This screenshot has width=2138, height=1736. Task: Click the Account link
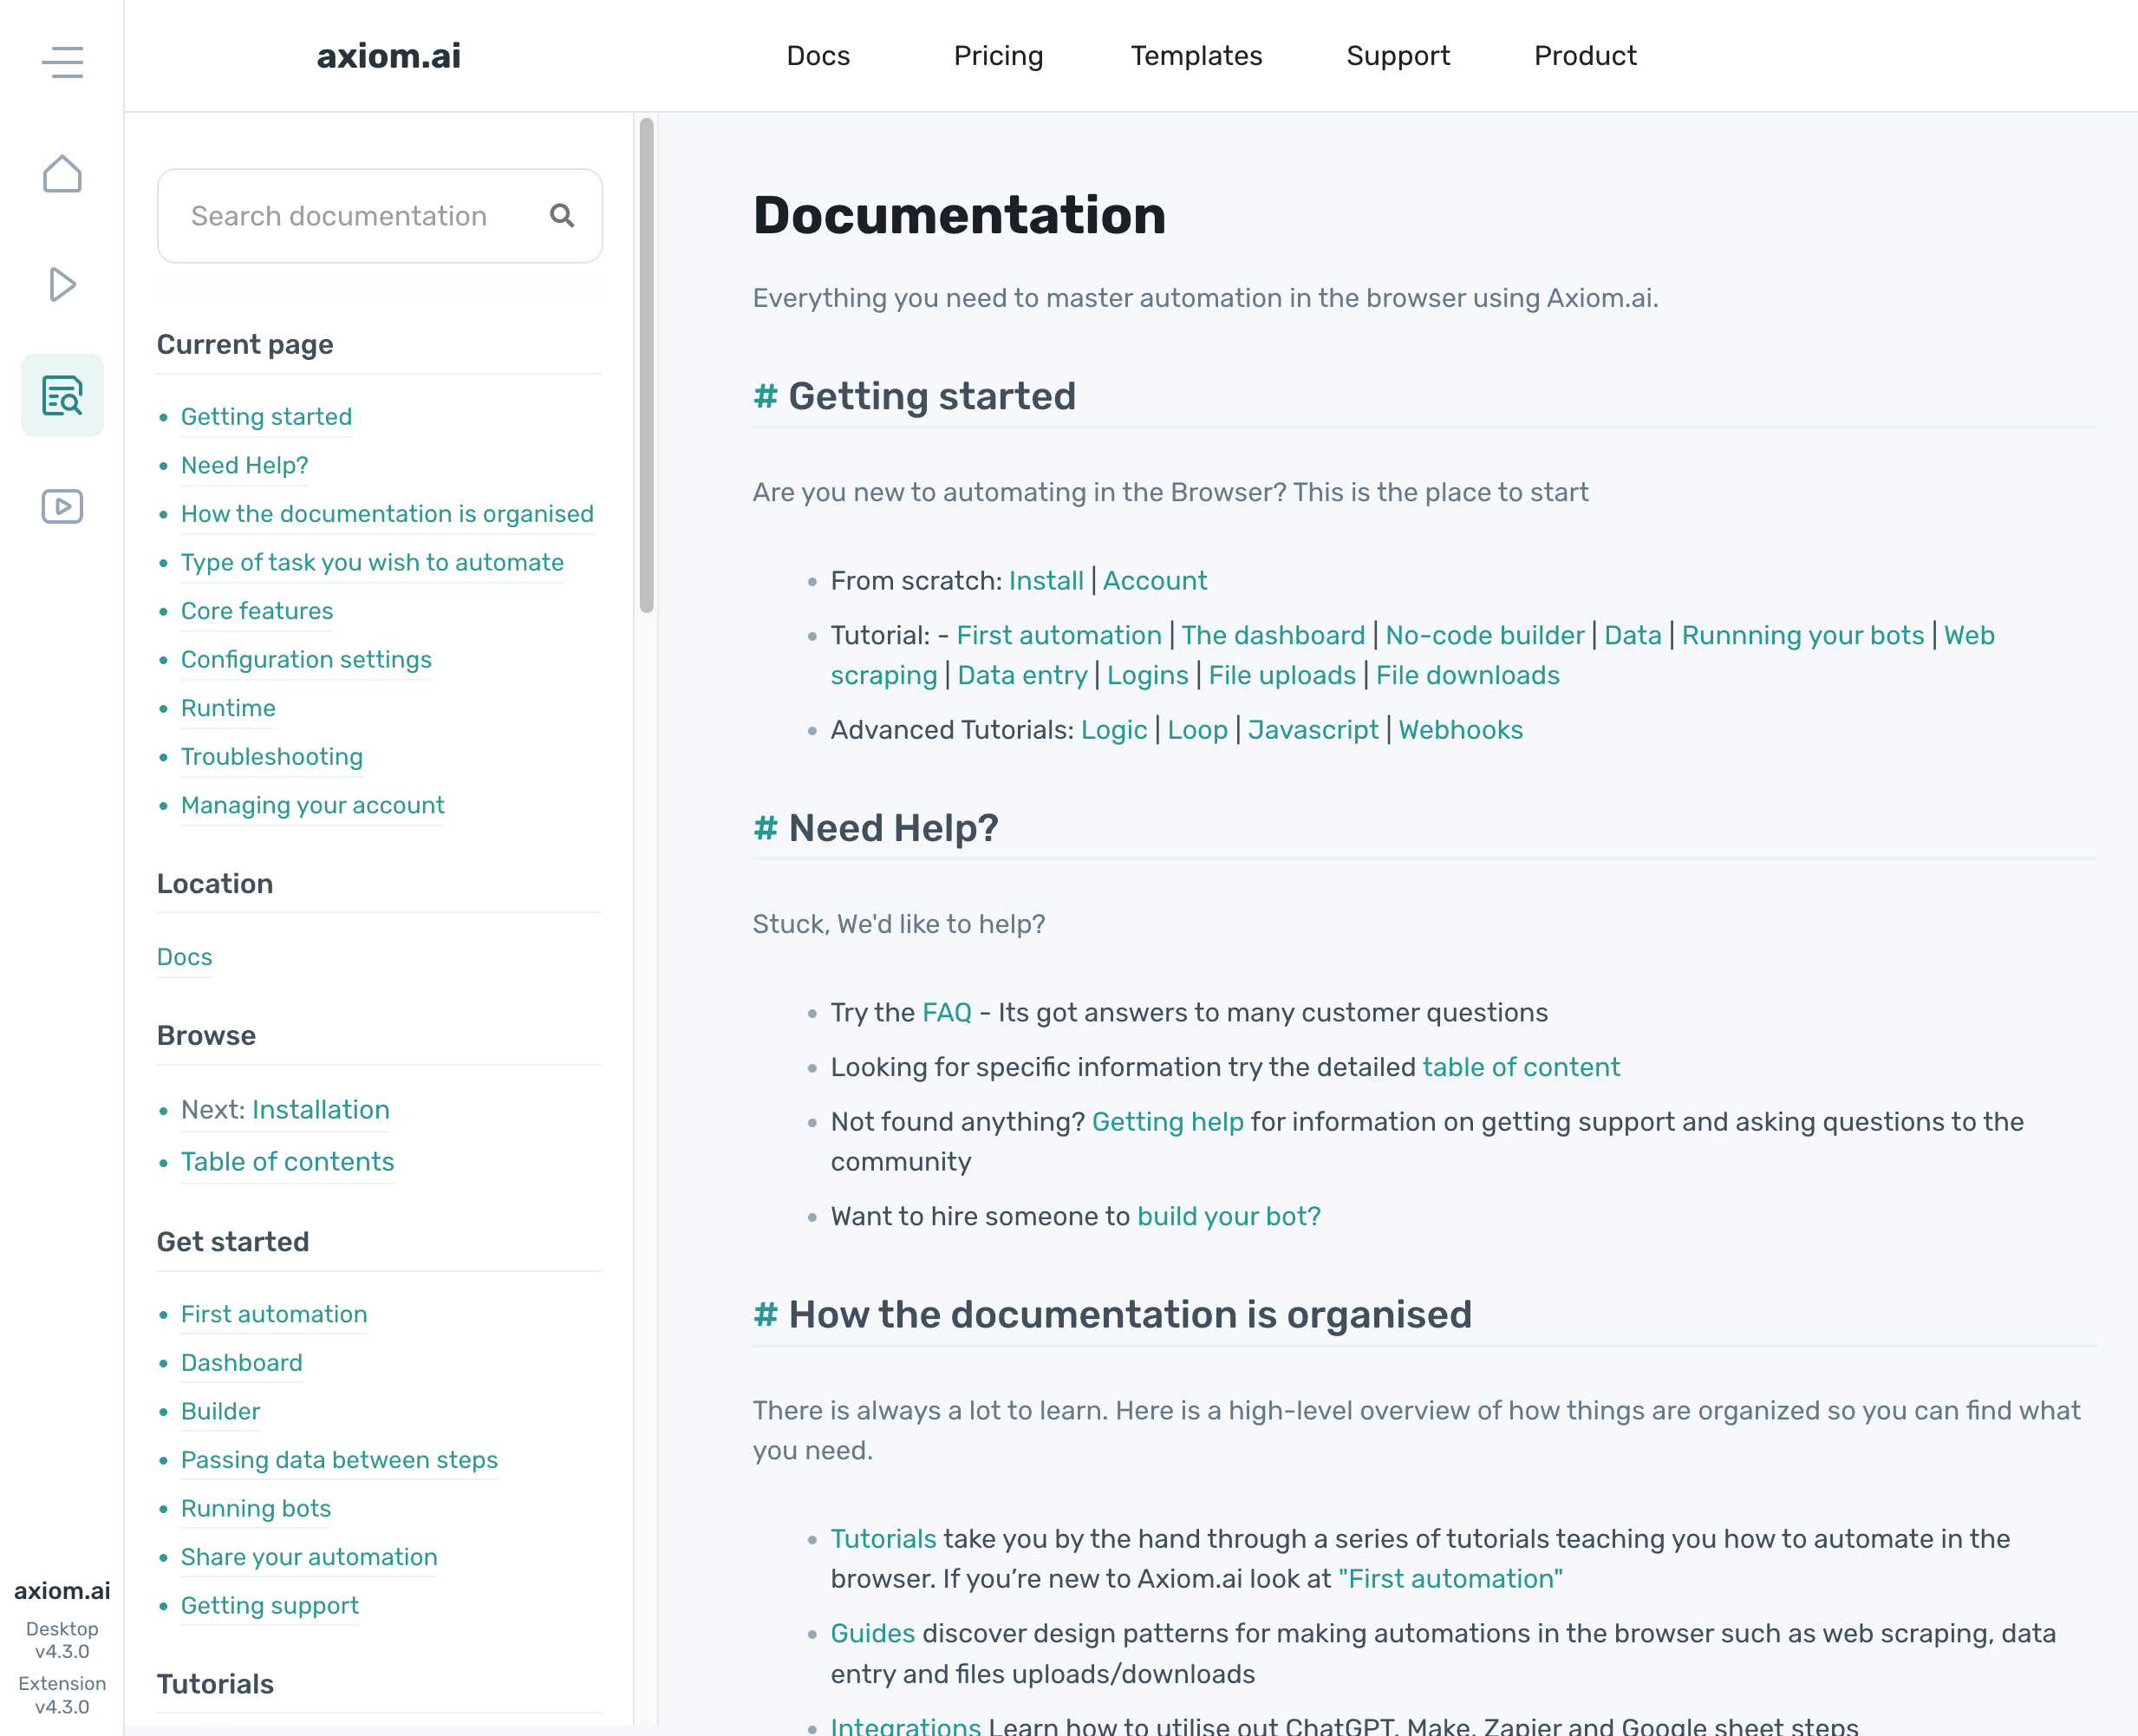[x=1155, y=581]
